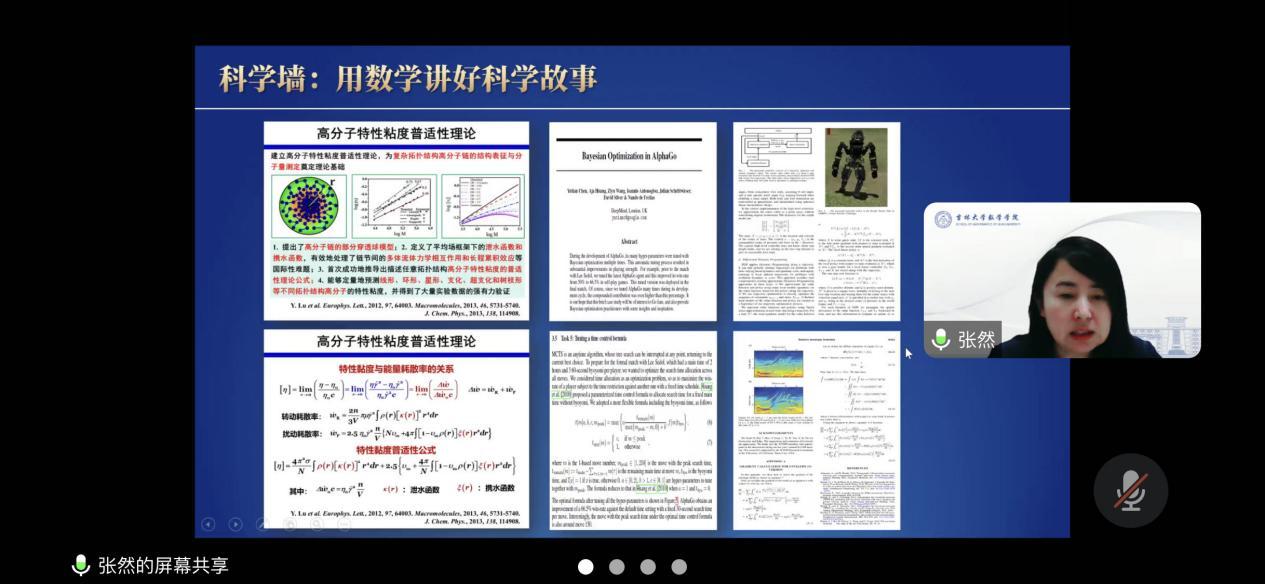This screenshot has width=1265, height=584.
Task: Select the 特性粘度与能量耗散率的关系 formula panel
Action: 396,428
